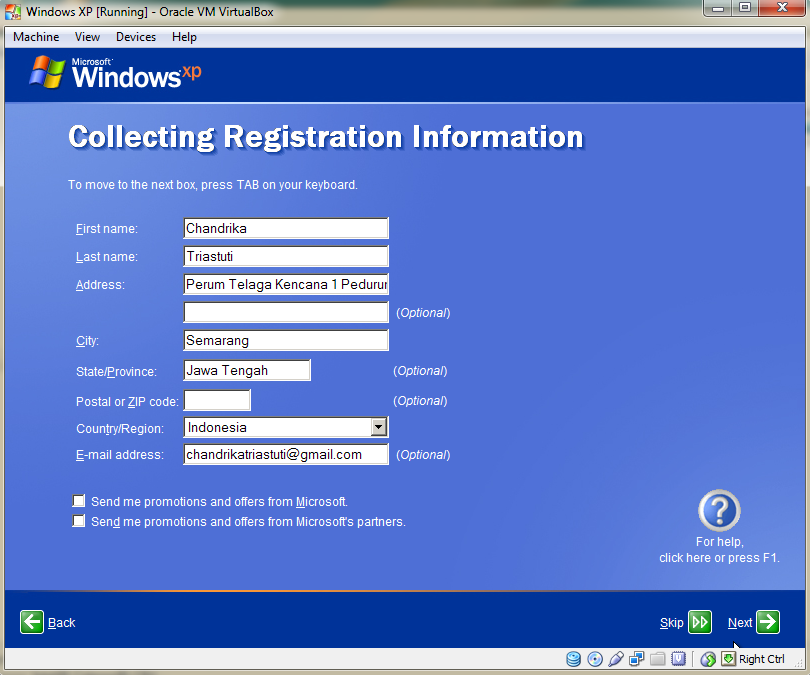
Task: Enable promotions from Microsoft's partners
Action: coord(79,521)
